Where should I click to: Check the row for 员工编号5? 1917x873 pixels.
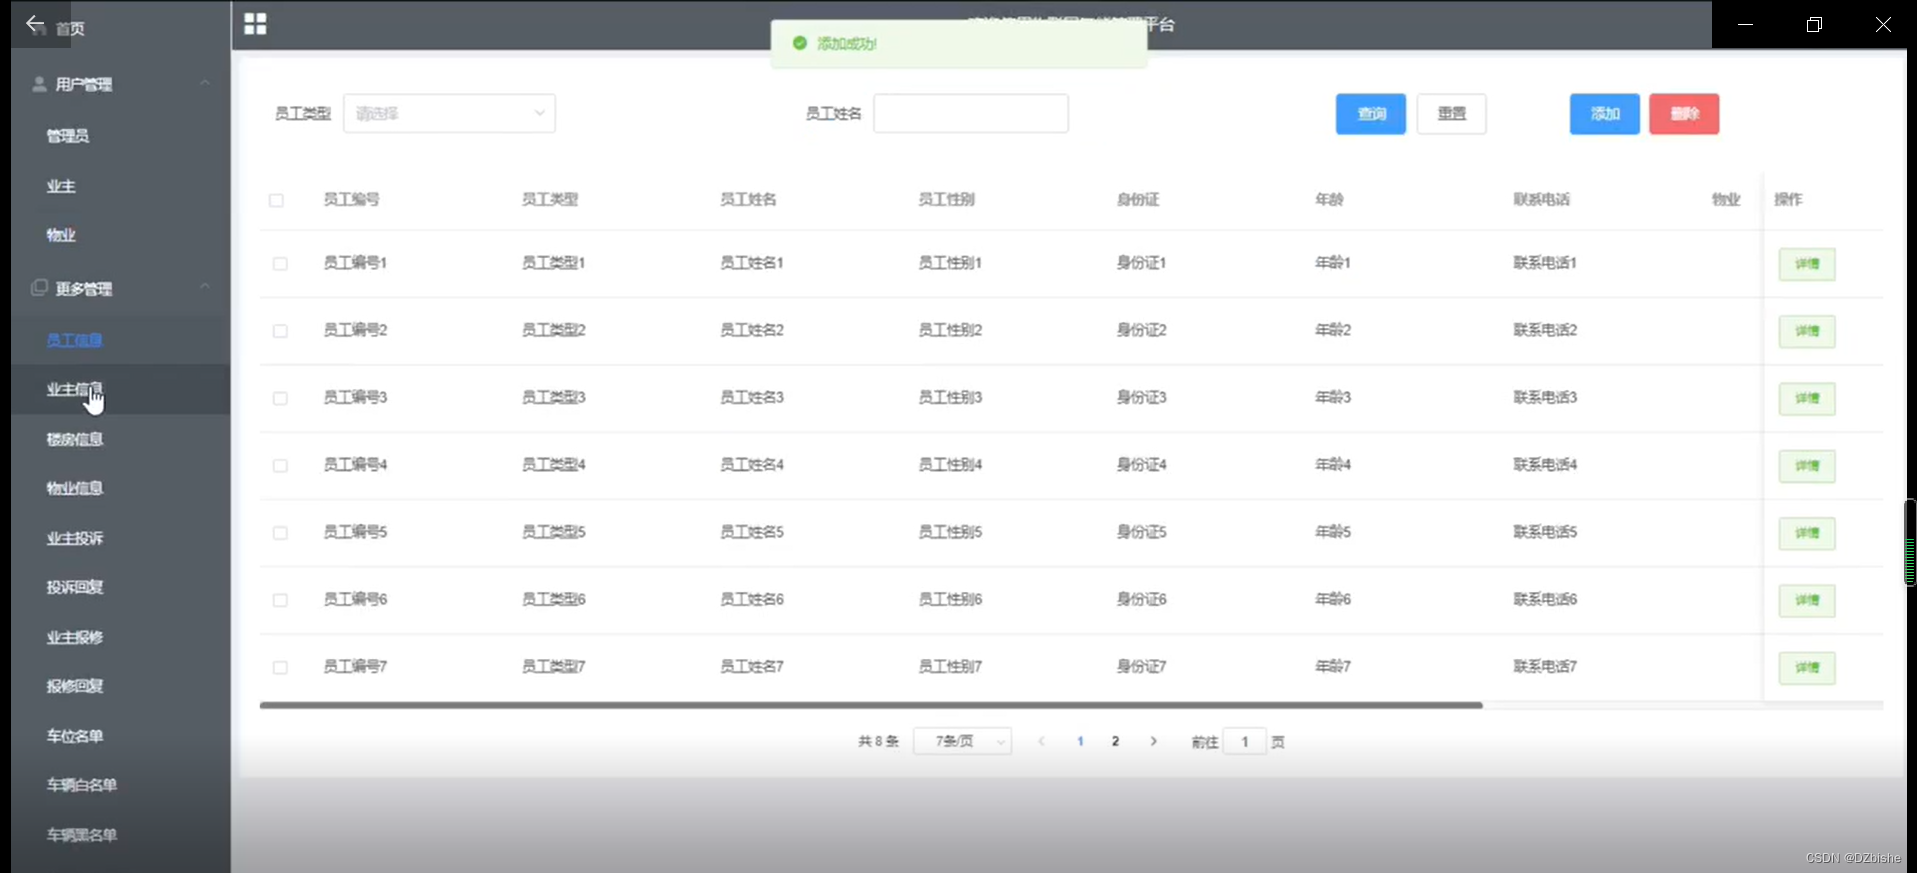(x=280, y=533)
